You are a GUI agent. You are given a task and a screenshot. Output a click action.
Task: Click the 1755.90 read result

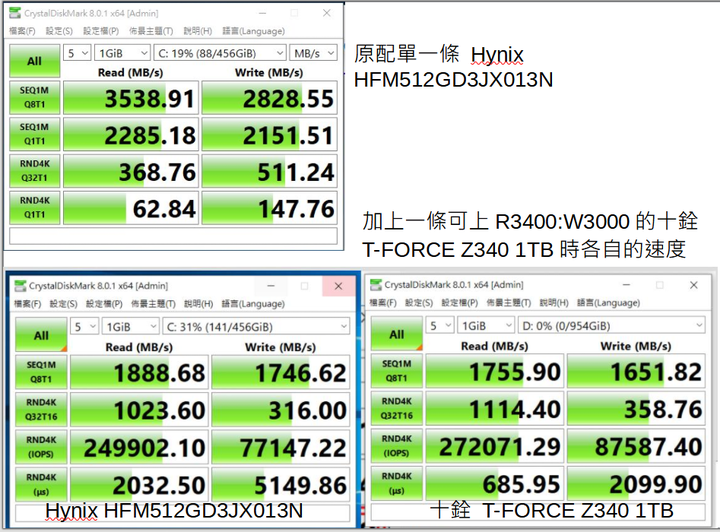click(495, 371)
